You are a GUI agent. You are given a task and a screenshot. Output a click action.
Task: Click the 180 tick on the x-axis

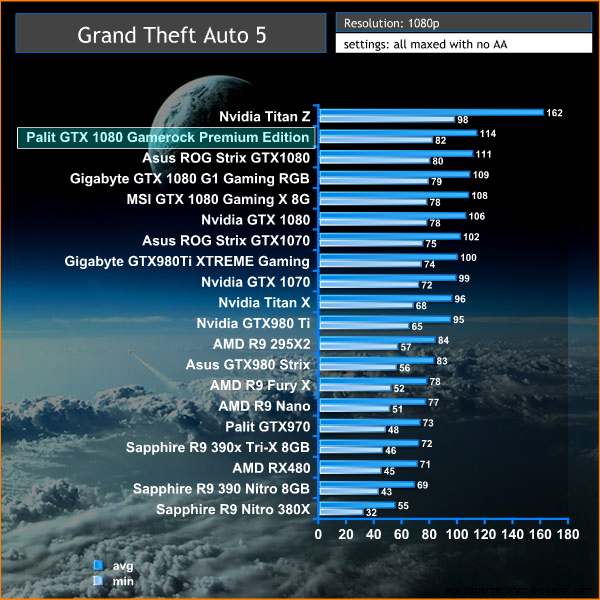[568, 534]
